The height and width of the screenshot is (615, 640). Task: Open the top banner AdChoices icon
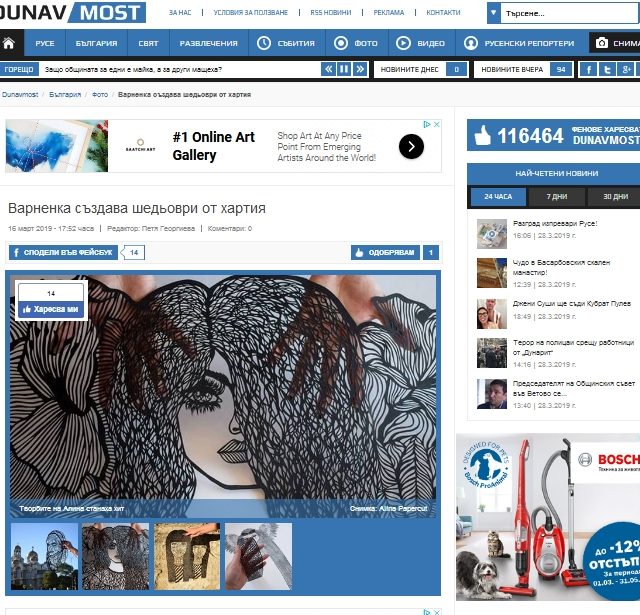(427, 124)
